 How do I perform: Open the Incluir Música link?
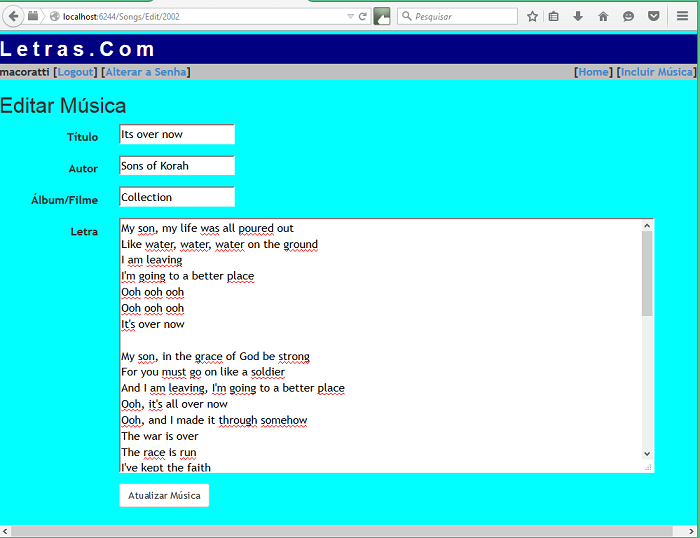tap(657, 72)
